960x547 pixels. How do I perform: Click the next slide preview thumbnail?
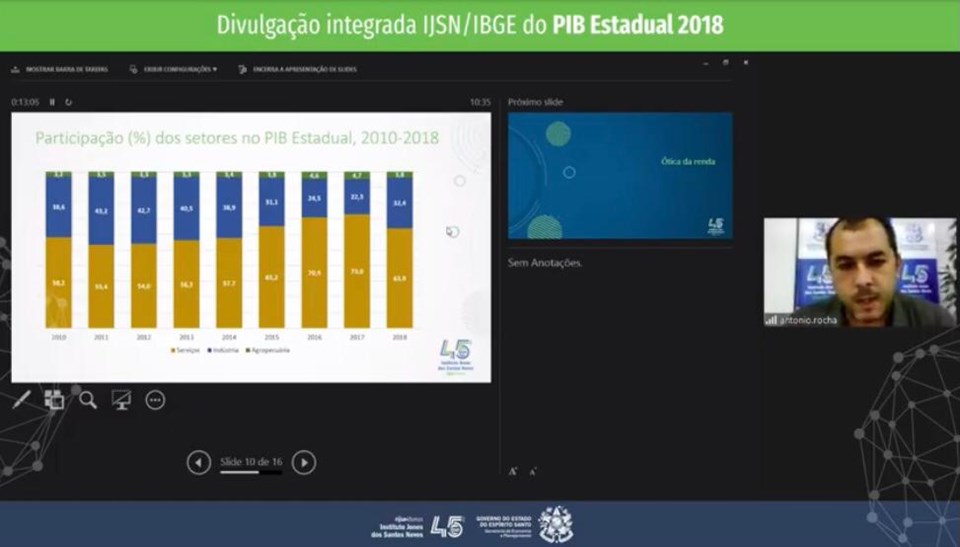coord(619,176)
